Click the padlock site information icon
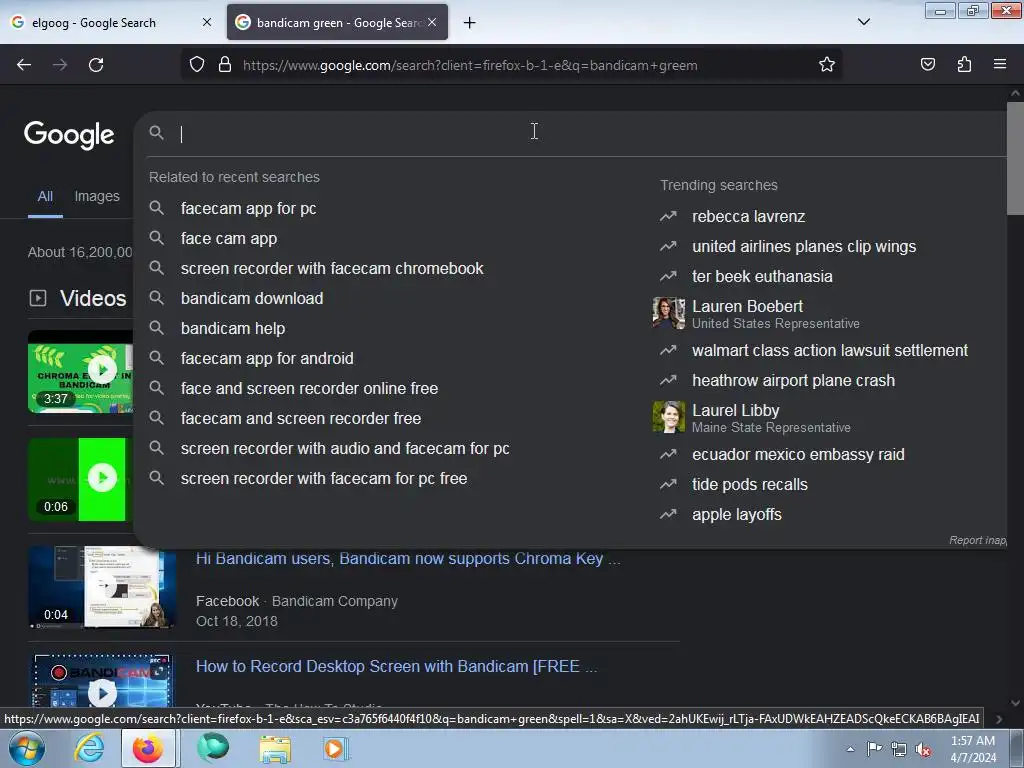The width and height of the screenshot is (1024, 768). coord(225,65)
